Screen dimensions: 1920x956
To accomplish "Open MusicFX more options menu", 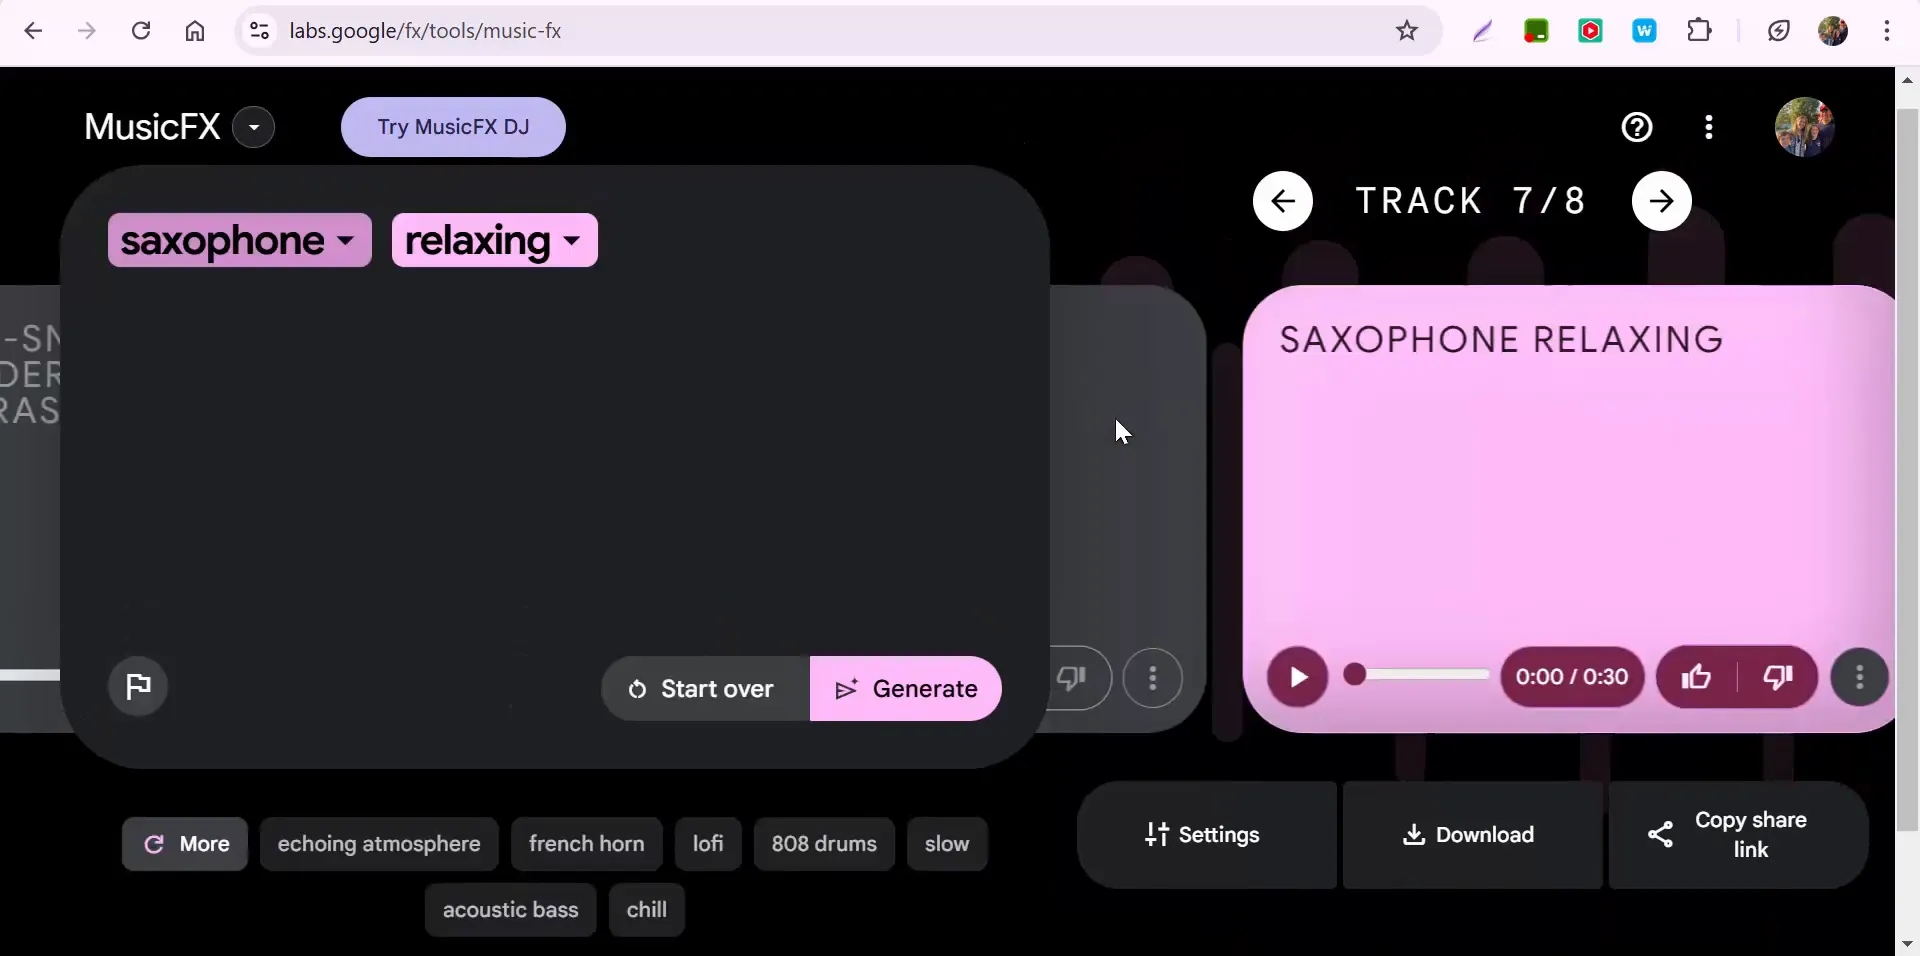I will click(1709, 127).
